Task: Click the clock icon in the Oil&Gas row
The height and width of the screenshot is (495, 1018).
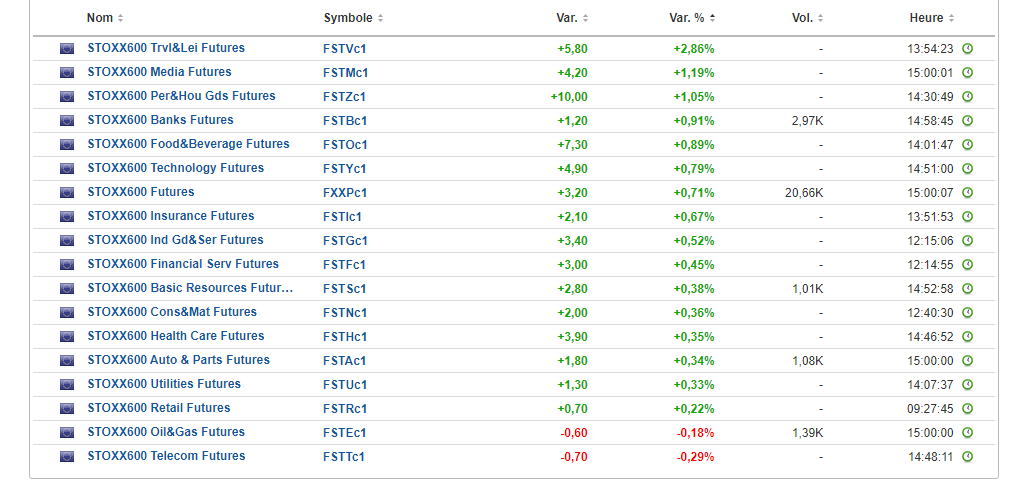Action: 967,432
